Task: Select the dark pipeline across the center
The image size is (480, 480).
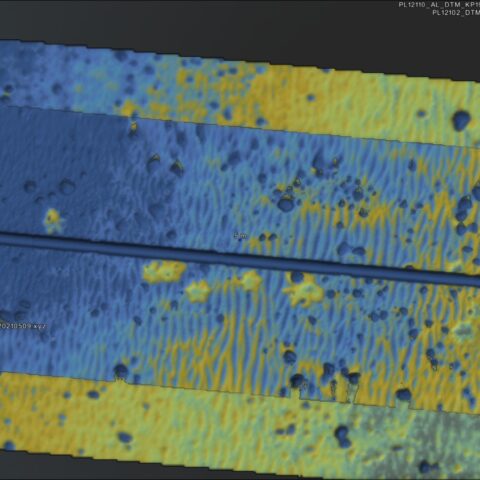Action: [x=240, y=257]
